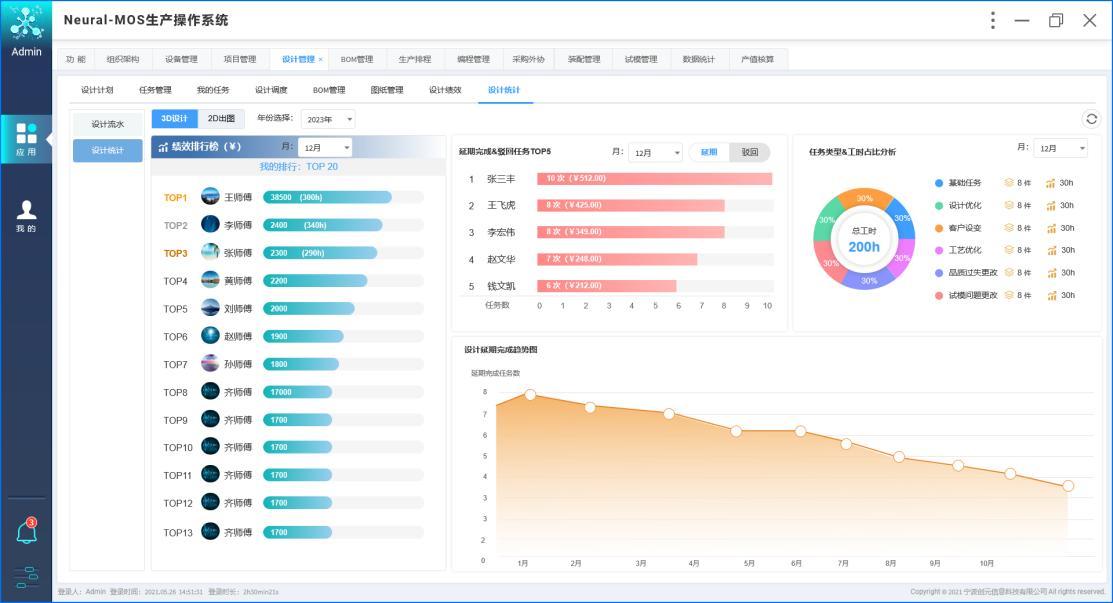This screenshot has width=1113, height=603.
Task: Toggle the TOP5 chart to 驳回
Action: (750, 153)
